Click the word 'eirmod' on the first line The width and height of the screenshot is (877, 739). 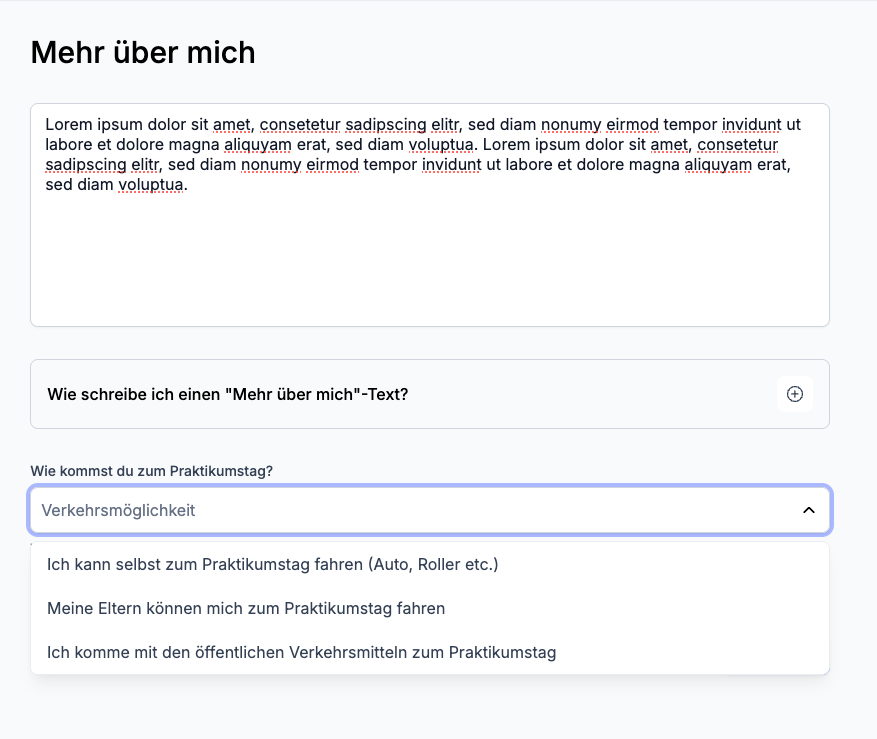click(x=632, y=125)
